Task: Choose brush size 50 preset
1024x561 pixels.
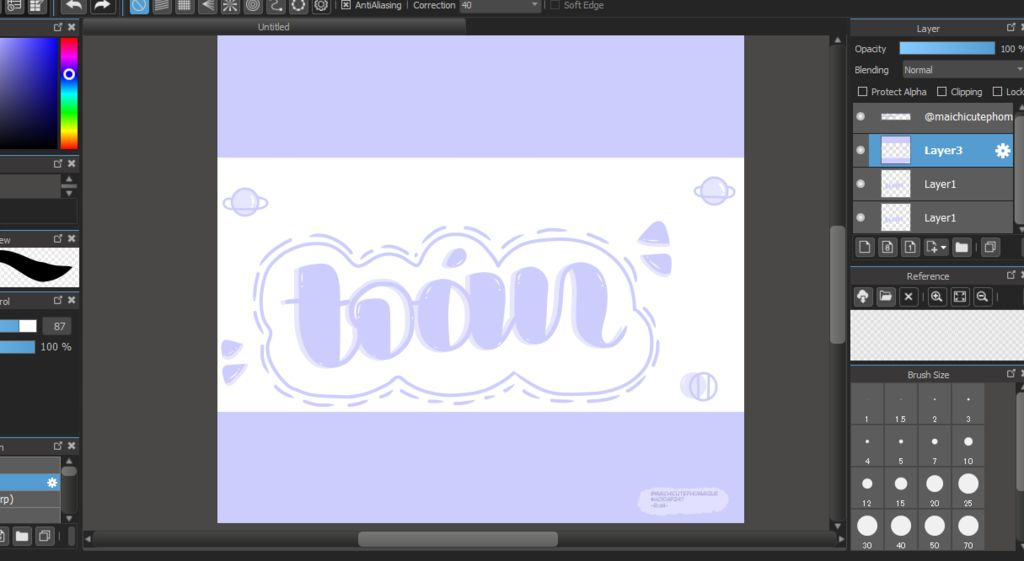Action: click(x=935, y=531)
